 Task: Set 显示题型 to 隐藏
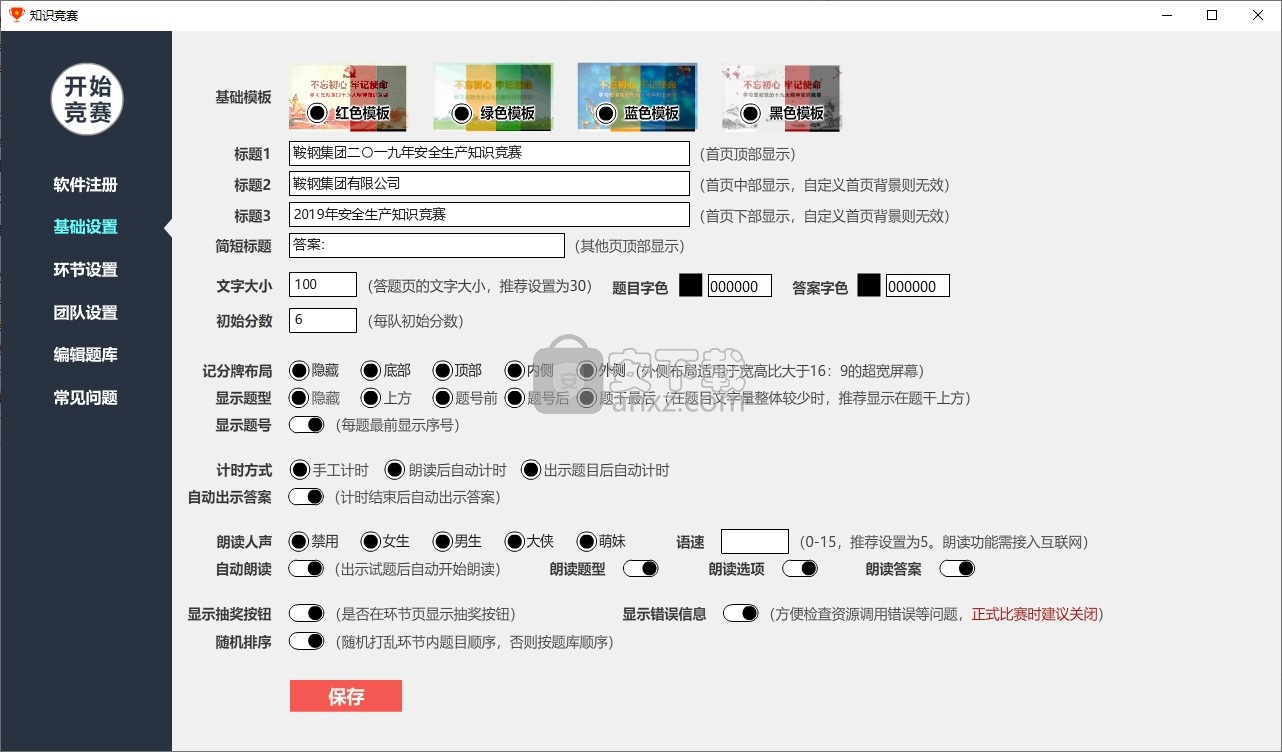coord(298,398)
